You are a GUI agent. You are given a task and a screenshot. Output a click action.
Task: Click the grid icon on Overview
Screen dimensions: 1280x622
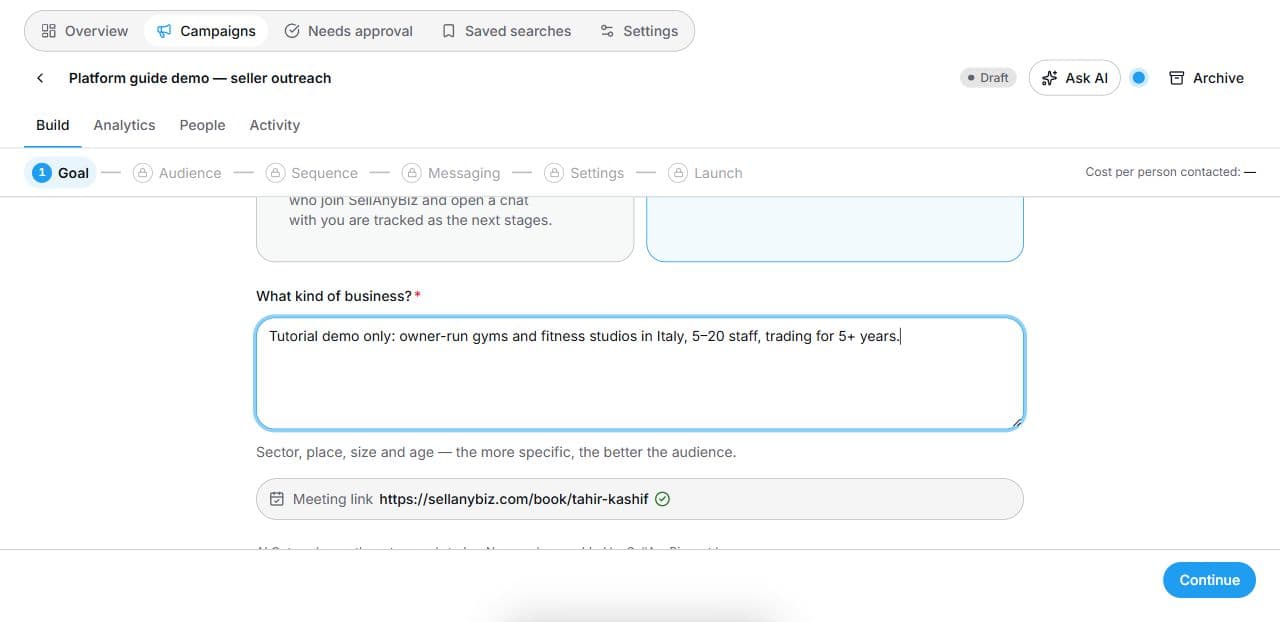coord(48,31)
